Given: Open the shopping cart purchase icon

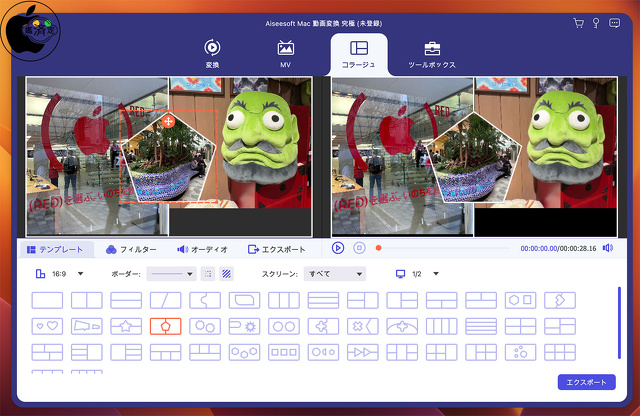Looking at the screenshot, I should (578, 23).
